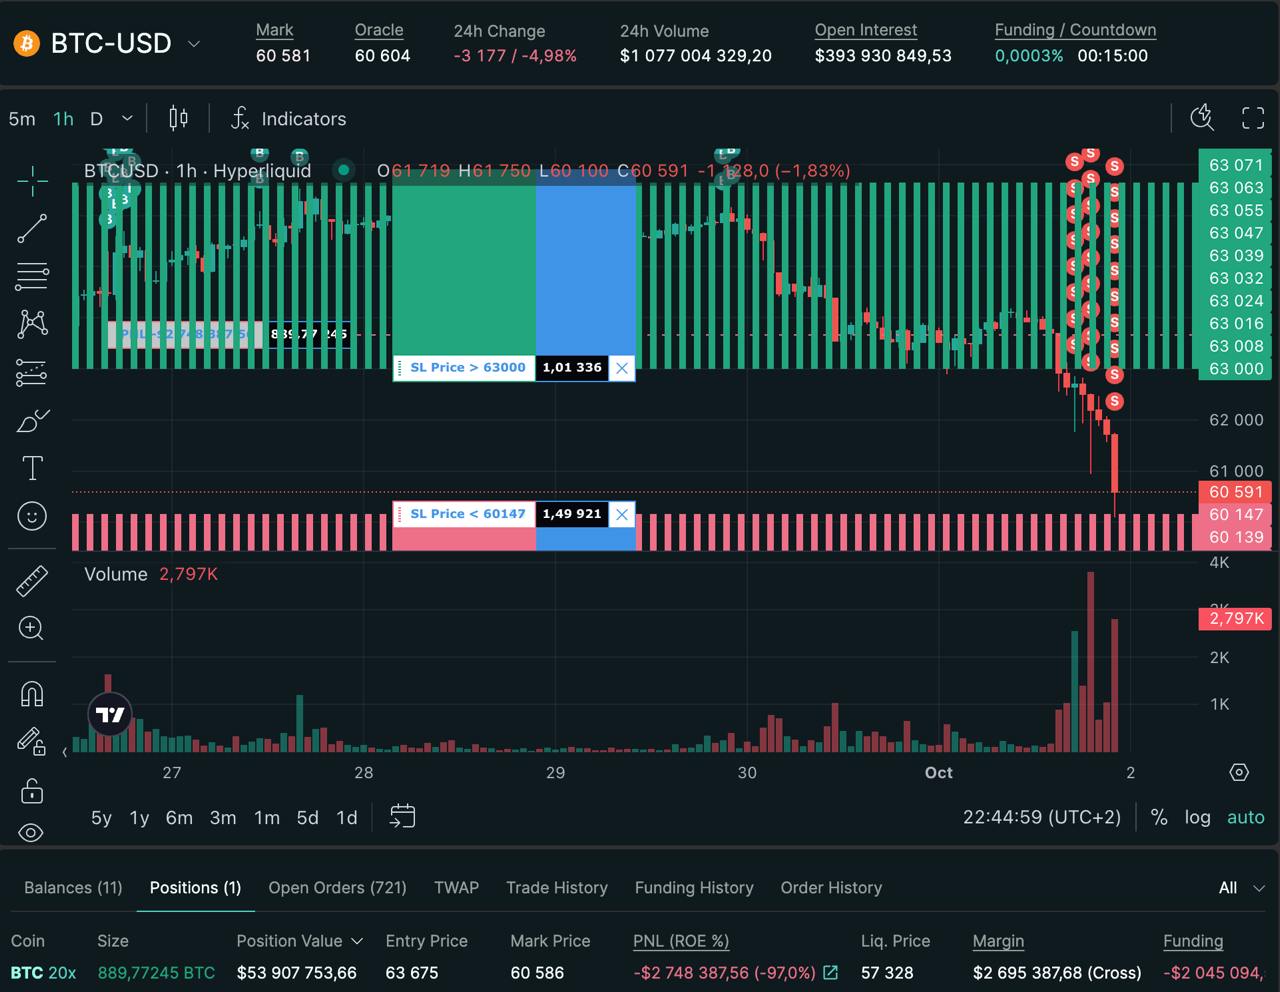Open the candlestick chart type selector

pyautogui.click(x=178, y=118)
